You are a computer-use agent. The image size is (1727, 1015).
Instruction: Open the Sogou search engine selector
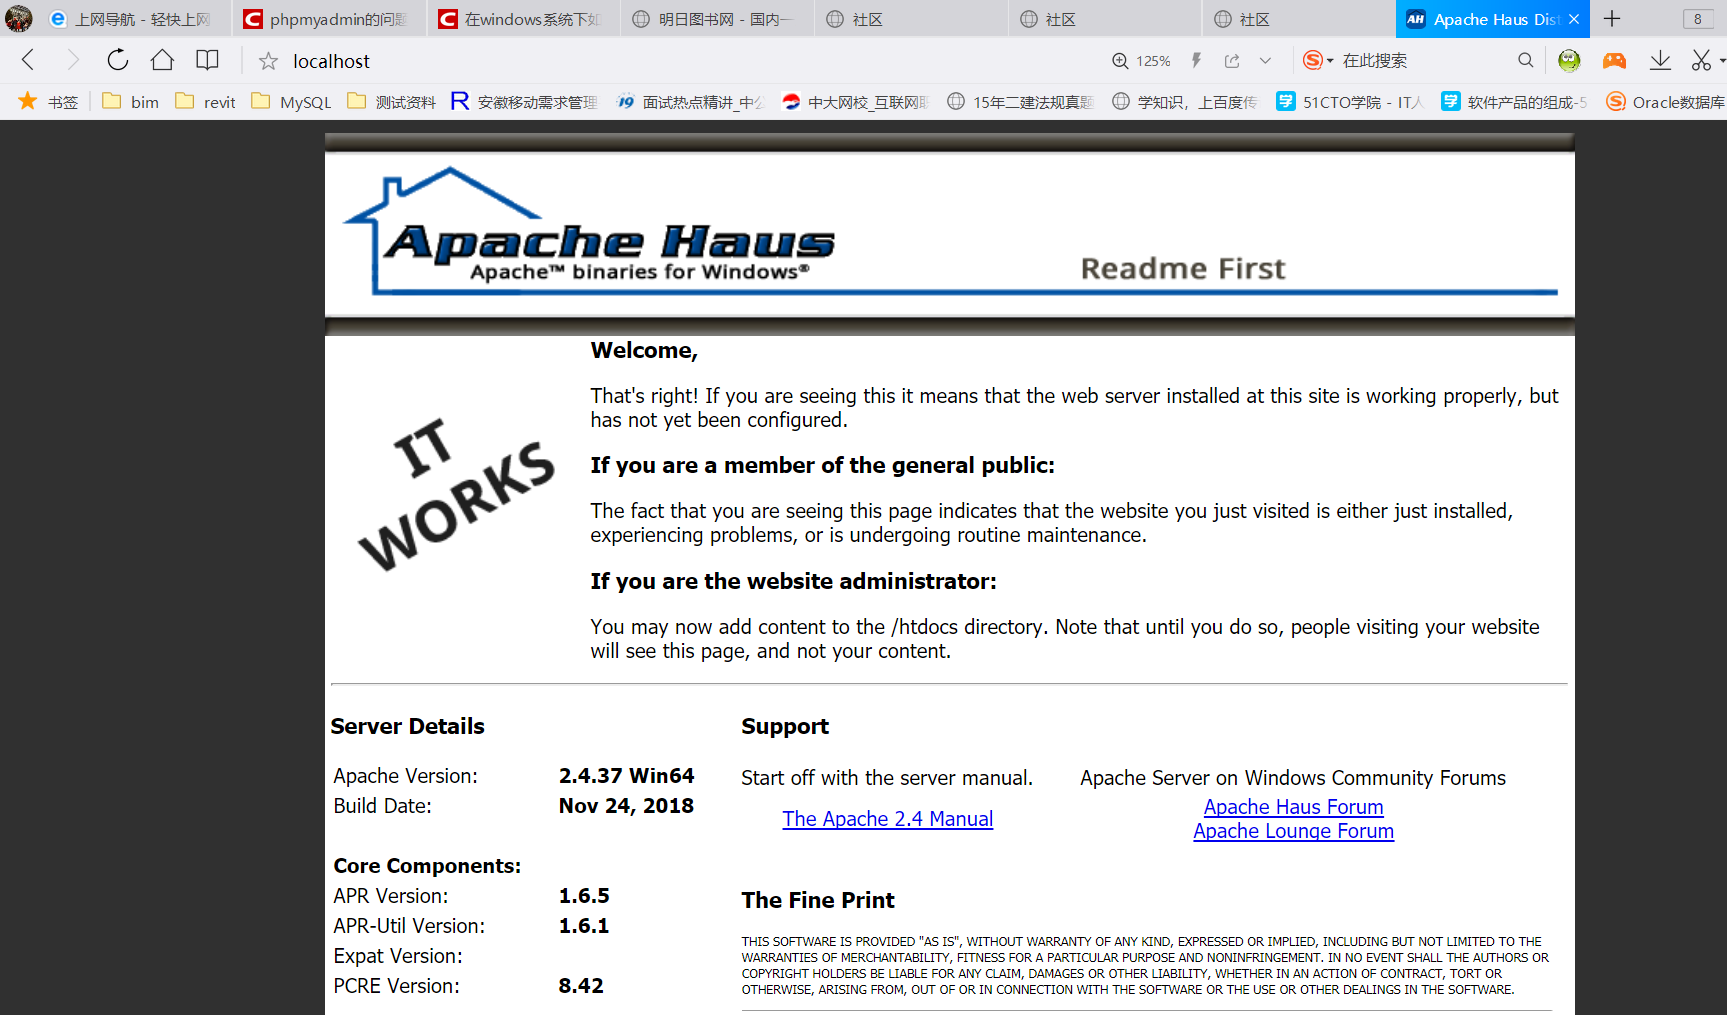pyautogui.click(x=1318, y=61)
